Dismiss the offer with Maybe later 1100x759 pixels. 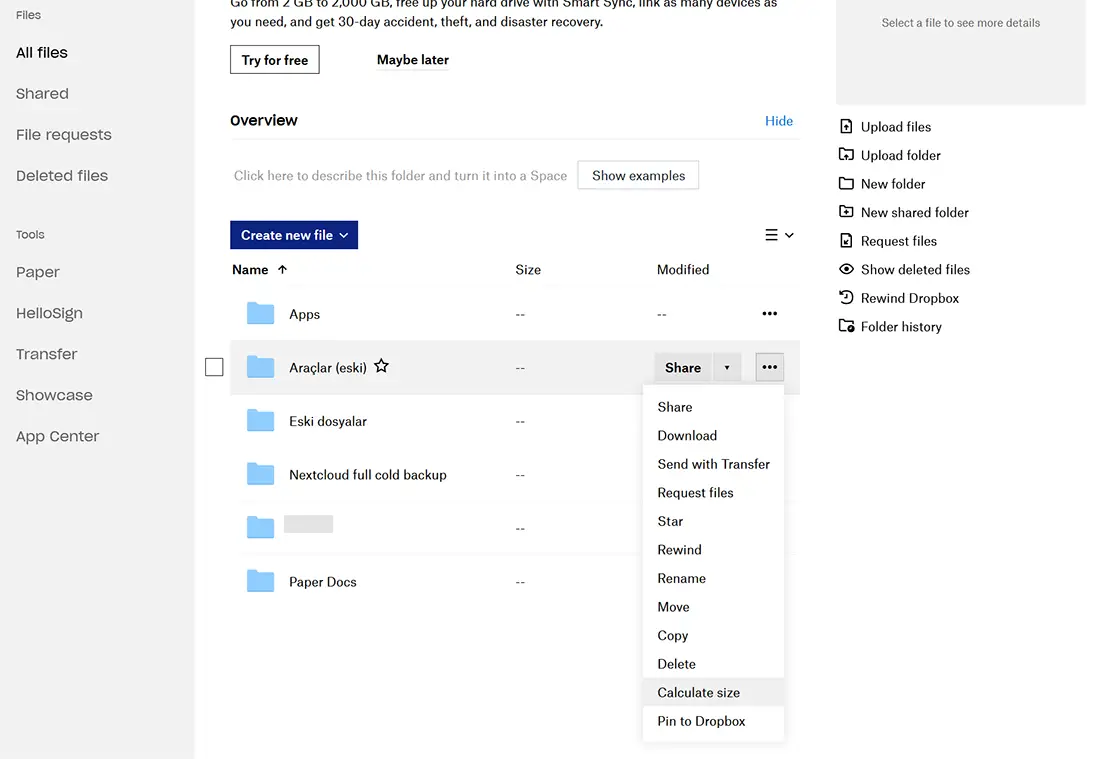pos(412,60)
